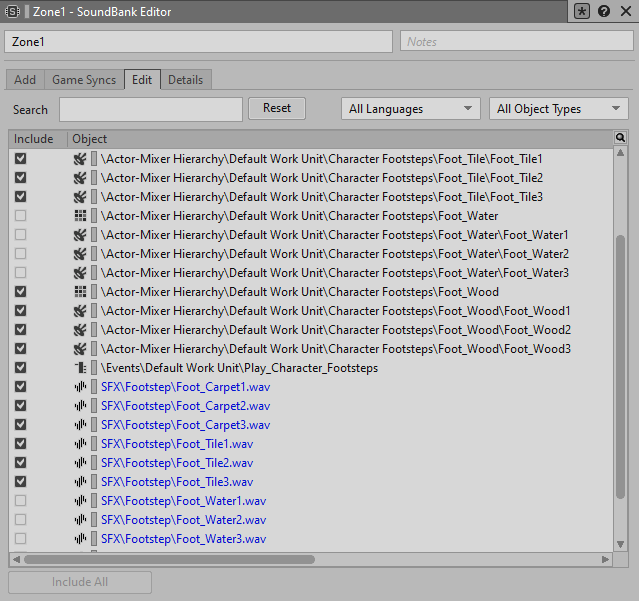Open the All Languages dropdown
The height and width of the screenshot is (601, 639).
click(x=410, y=109)
